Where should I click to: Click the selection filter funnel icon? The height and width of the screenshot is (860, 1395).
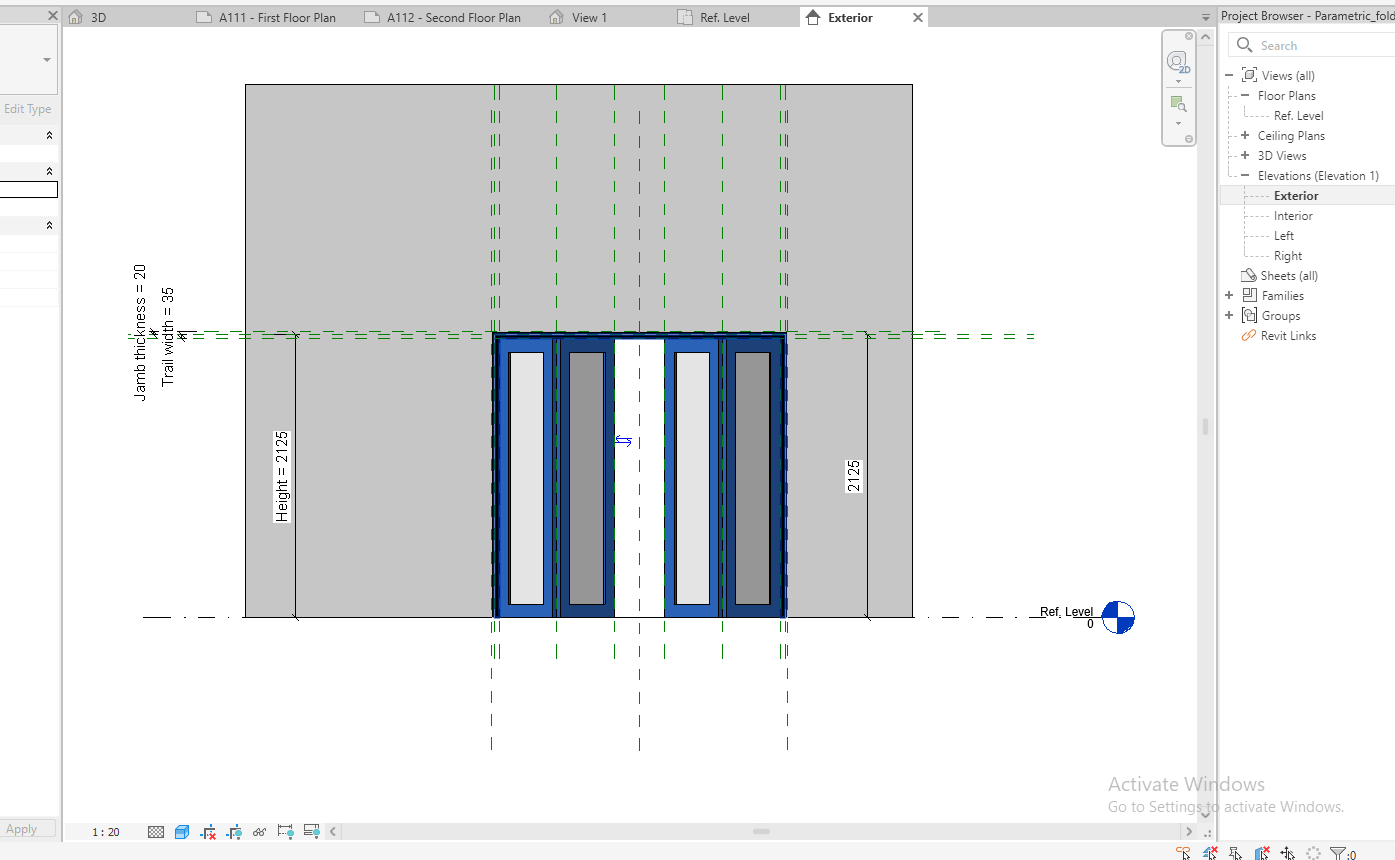[1338, 853]
